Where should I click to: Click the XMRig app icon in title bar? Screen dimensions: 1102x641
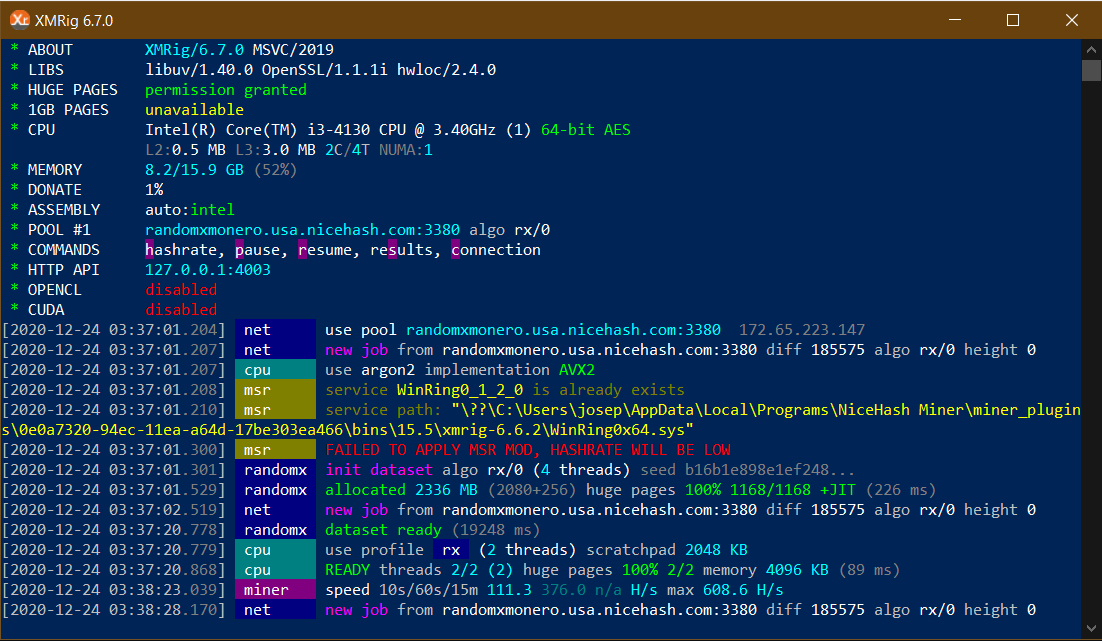(20, 20)
